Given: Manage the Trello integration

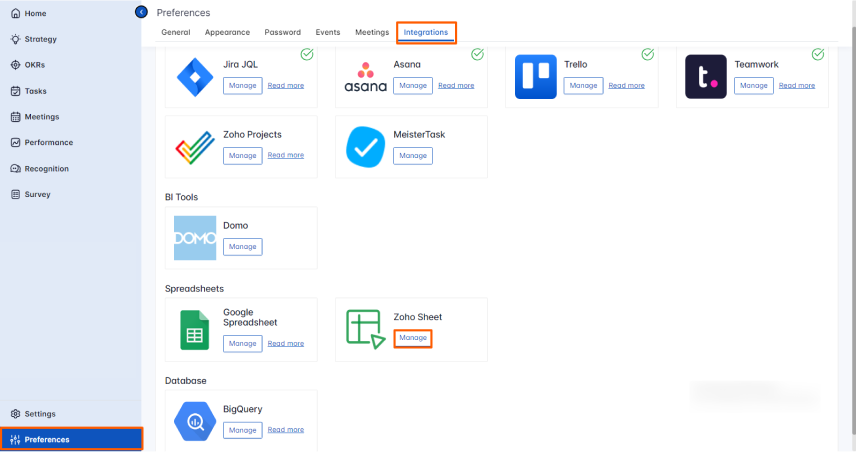Looking at the screenshot, I should pyautogui.click(x=583, y=86).
